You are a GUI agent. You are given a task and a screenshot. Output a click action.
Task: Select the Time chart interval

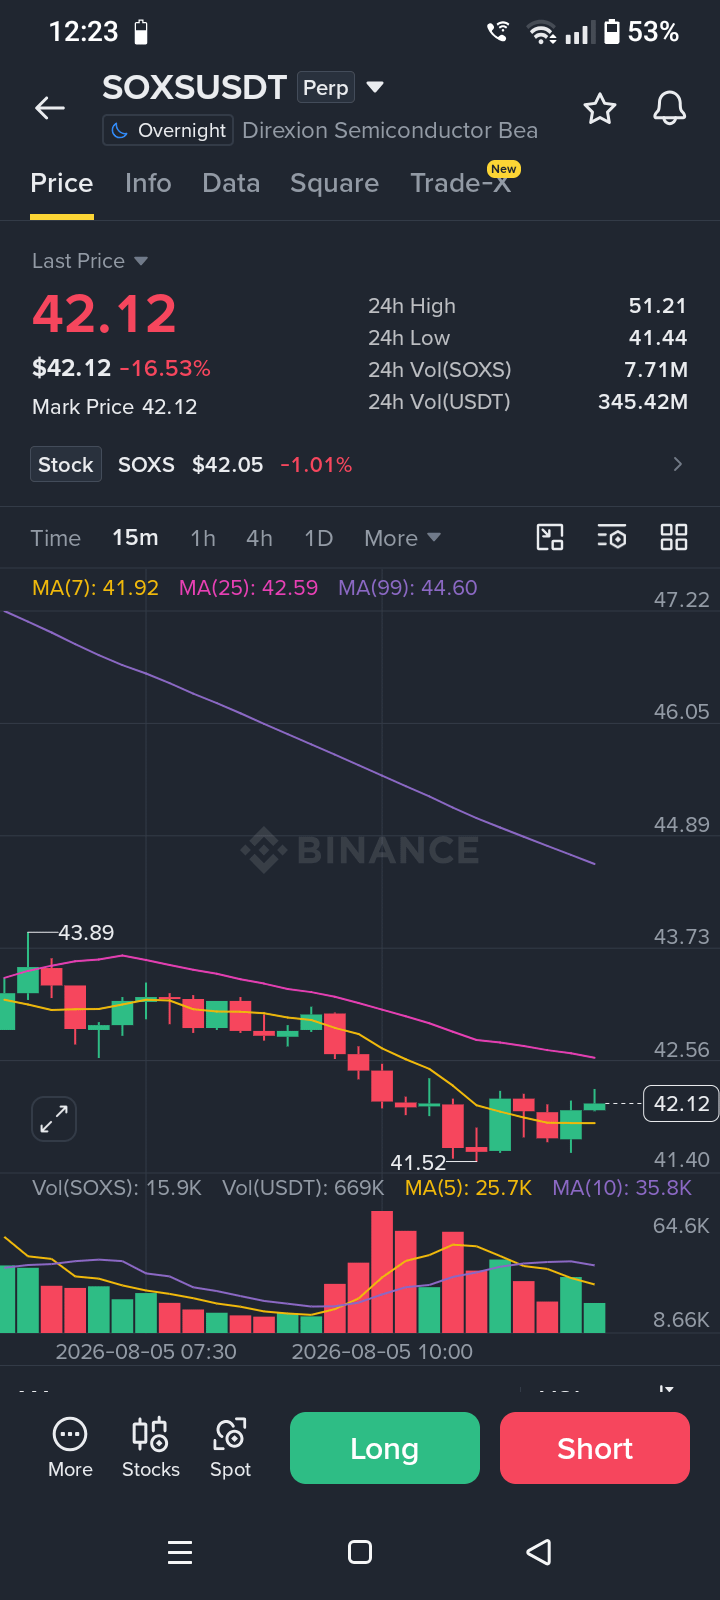56,538
